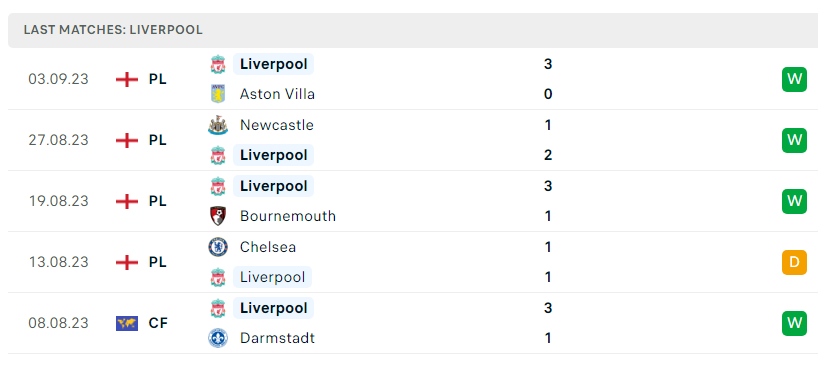Click the Darmstadt club crest
Image resolution: width=818 pixels, height=366 pixels.
(x=218, y=338)
